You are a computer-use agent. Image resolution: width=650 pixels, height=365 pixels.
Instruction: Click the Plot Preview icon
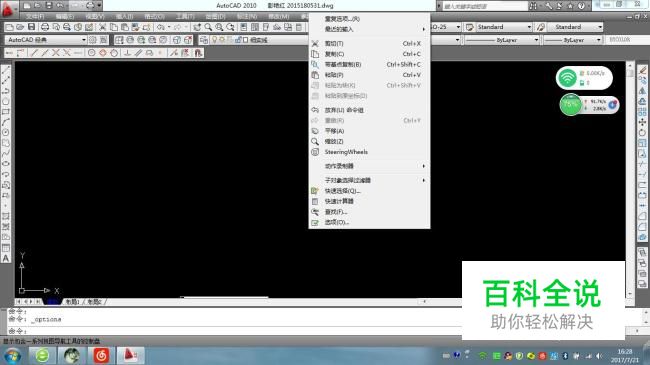click(56, 27)
